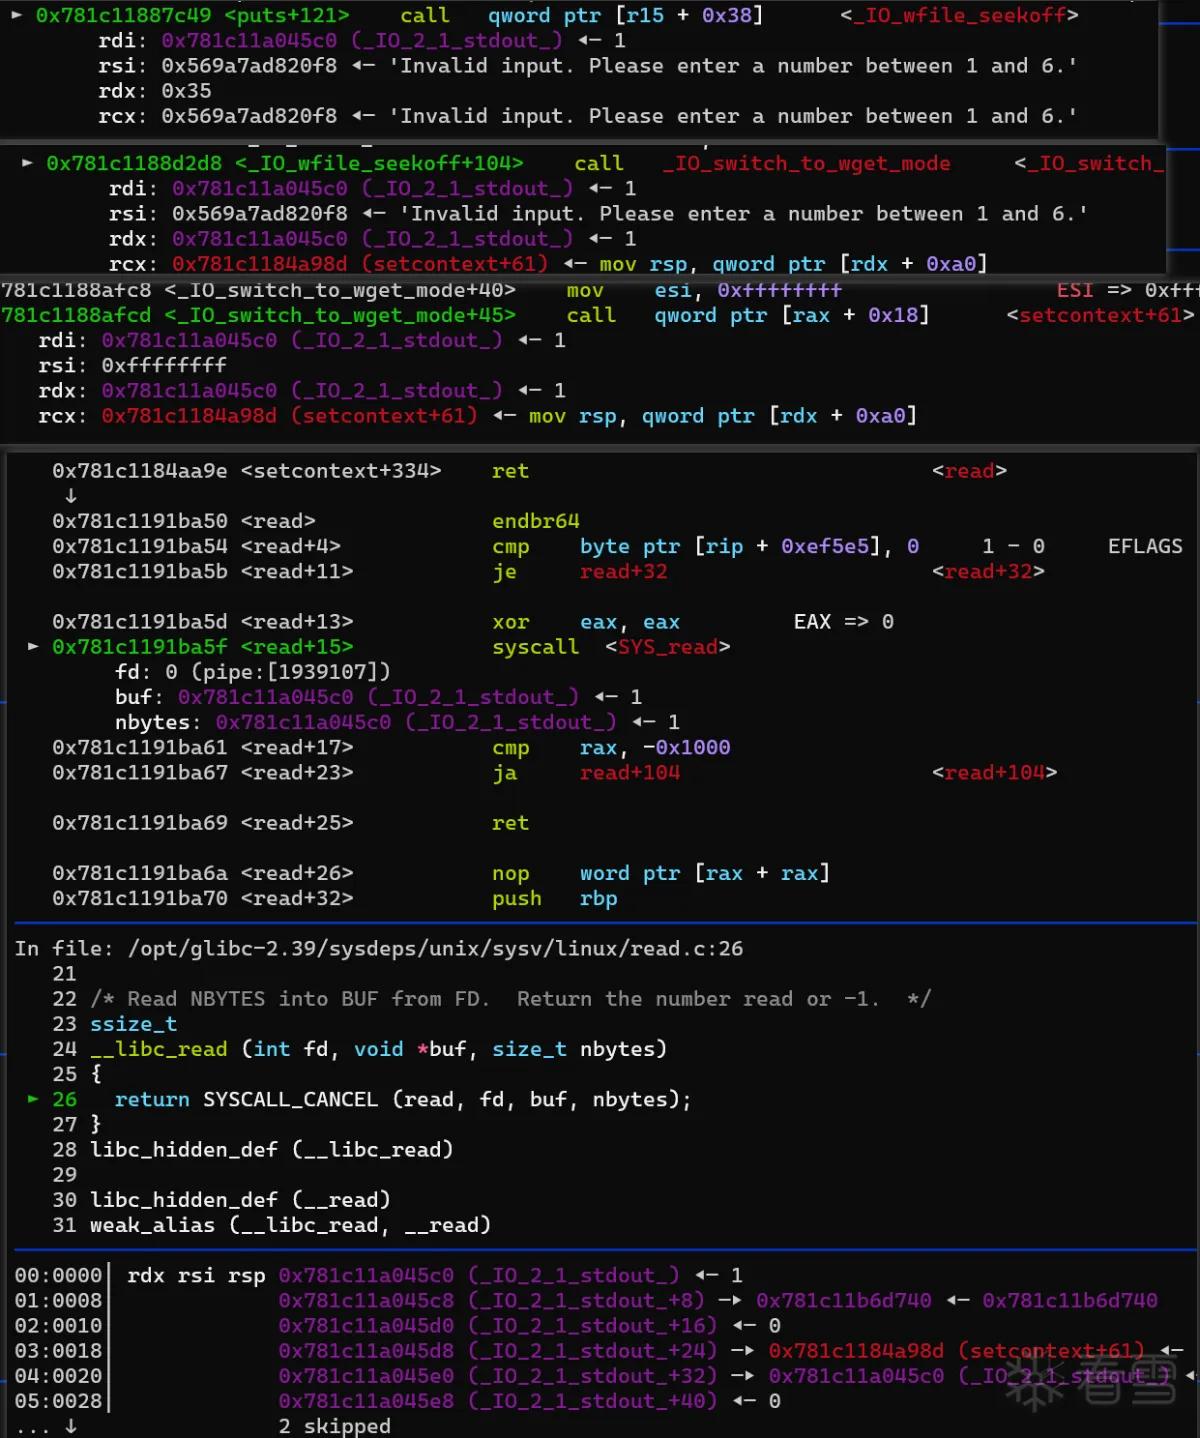The width and height of the screenshot is (1200, 1438).
Task: Select the _IO_switch_to_wget_mode call operand
Action: tap(806, 163)
